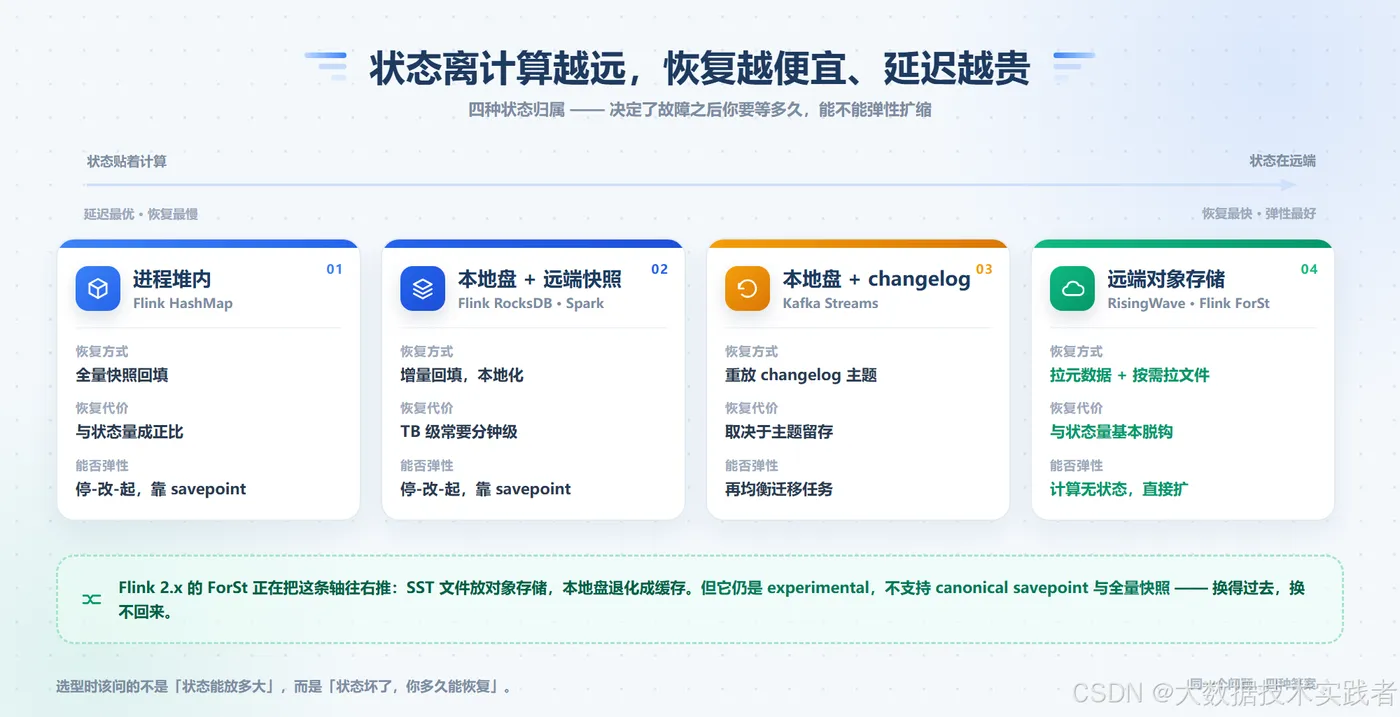Select the caption 恢复最快 • 弹性最好

click(x=1259, y=214)
